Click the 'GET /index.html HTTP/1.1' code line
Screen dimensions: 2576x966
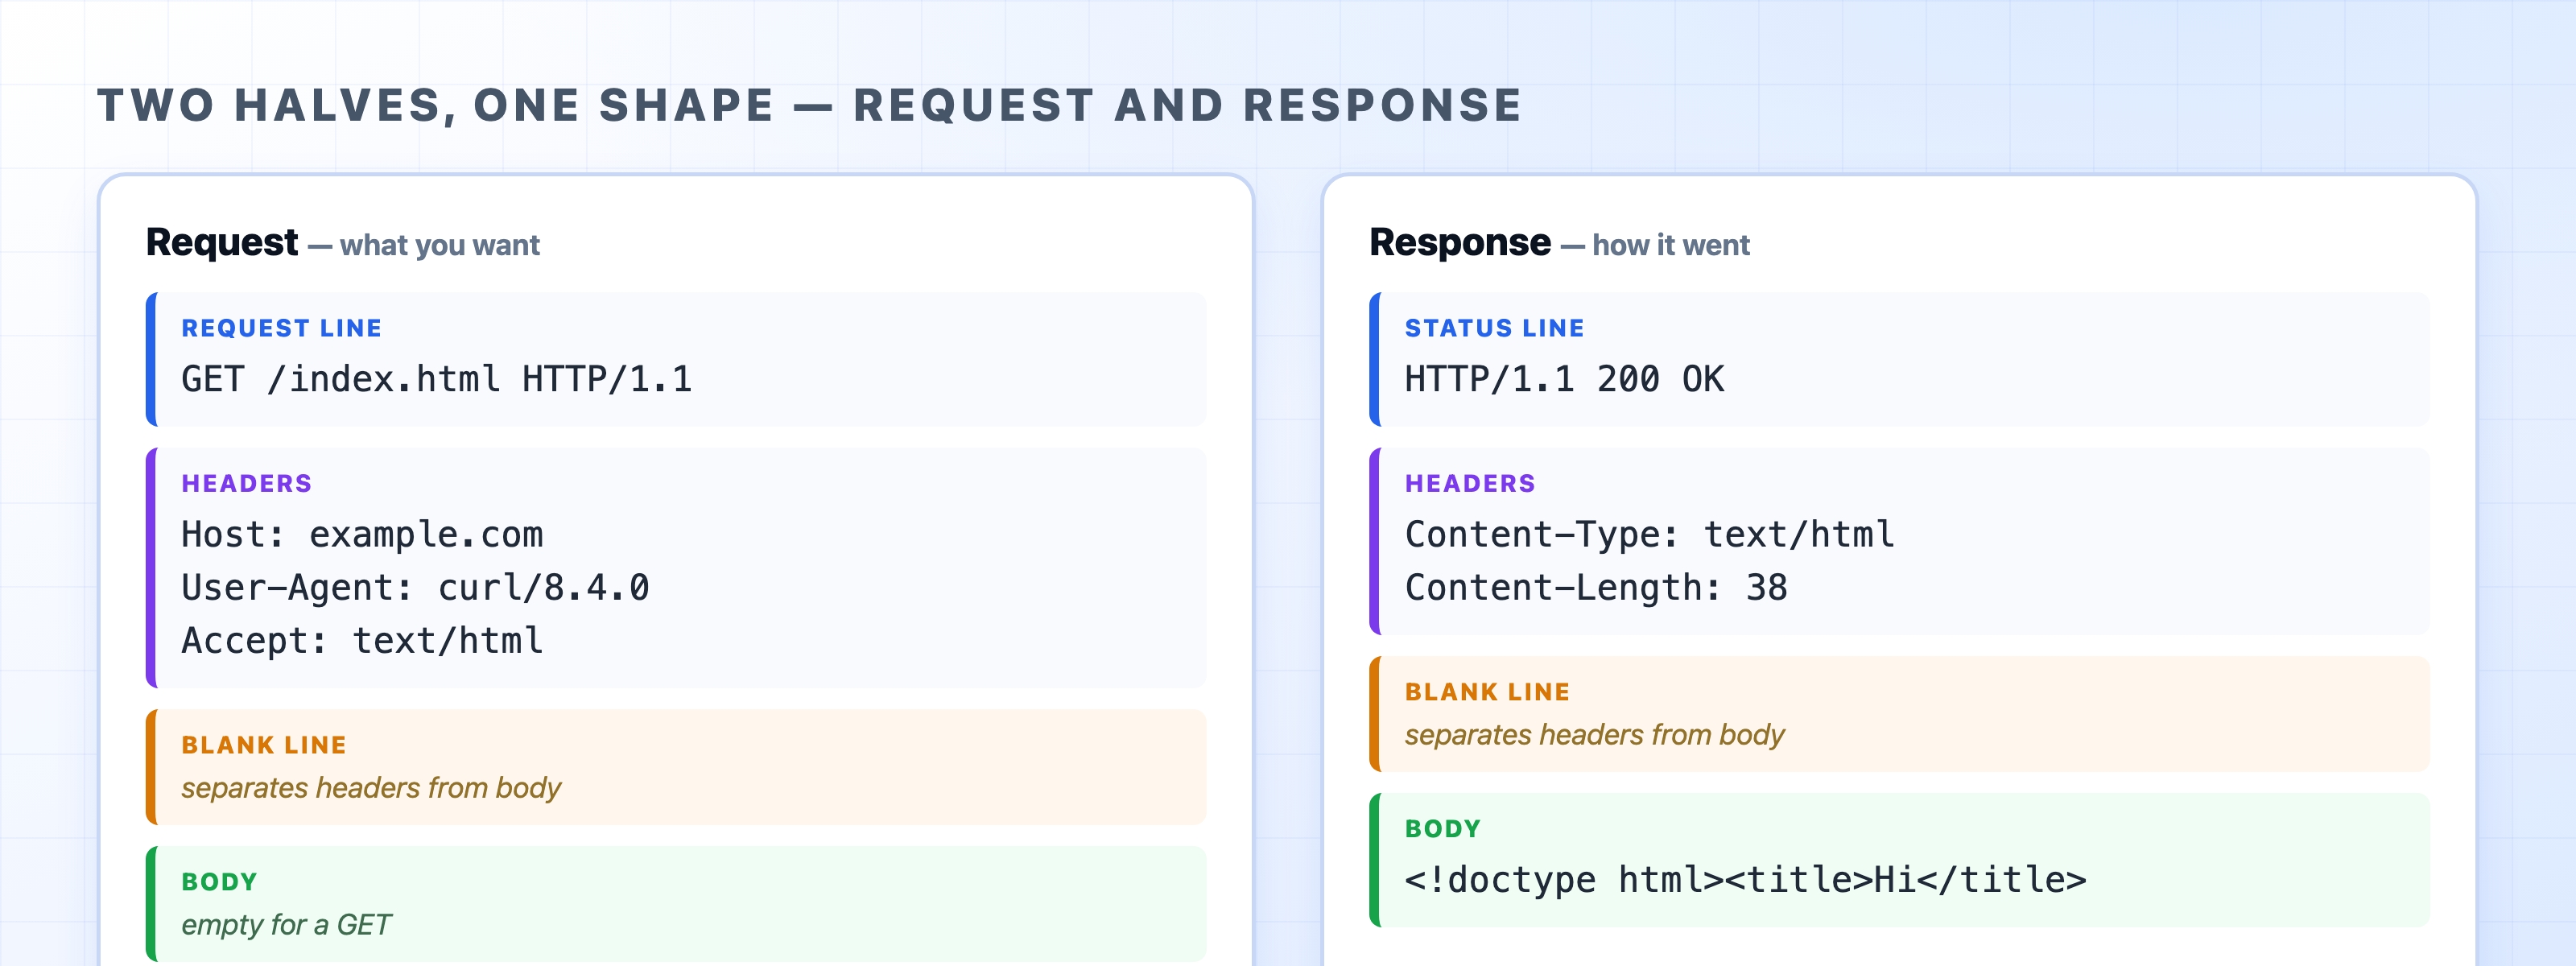click(436, 379)
